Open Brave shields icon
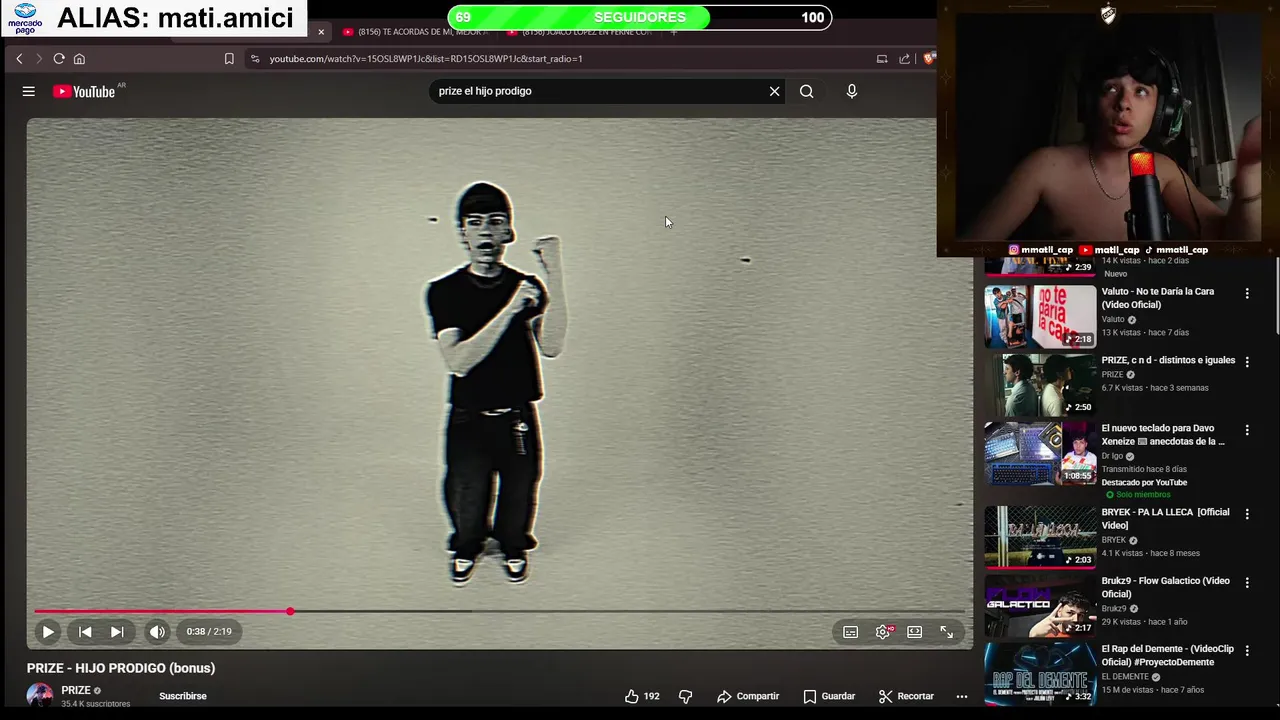This screenshot has width=1280, height=720. click(929, 59)
